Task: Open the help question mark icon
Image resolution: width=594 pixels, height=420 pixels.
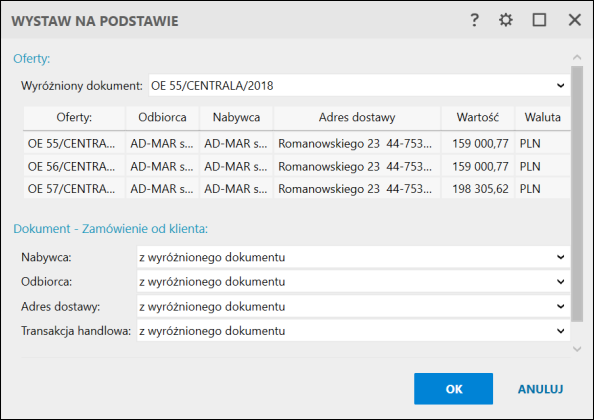Action: pyautogui.click(x=474, y=20)
